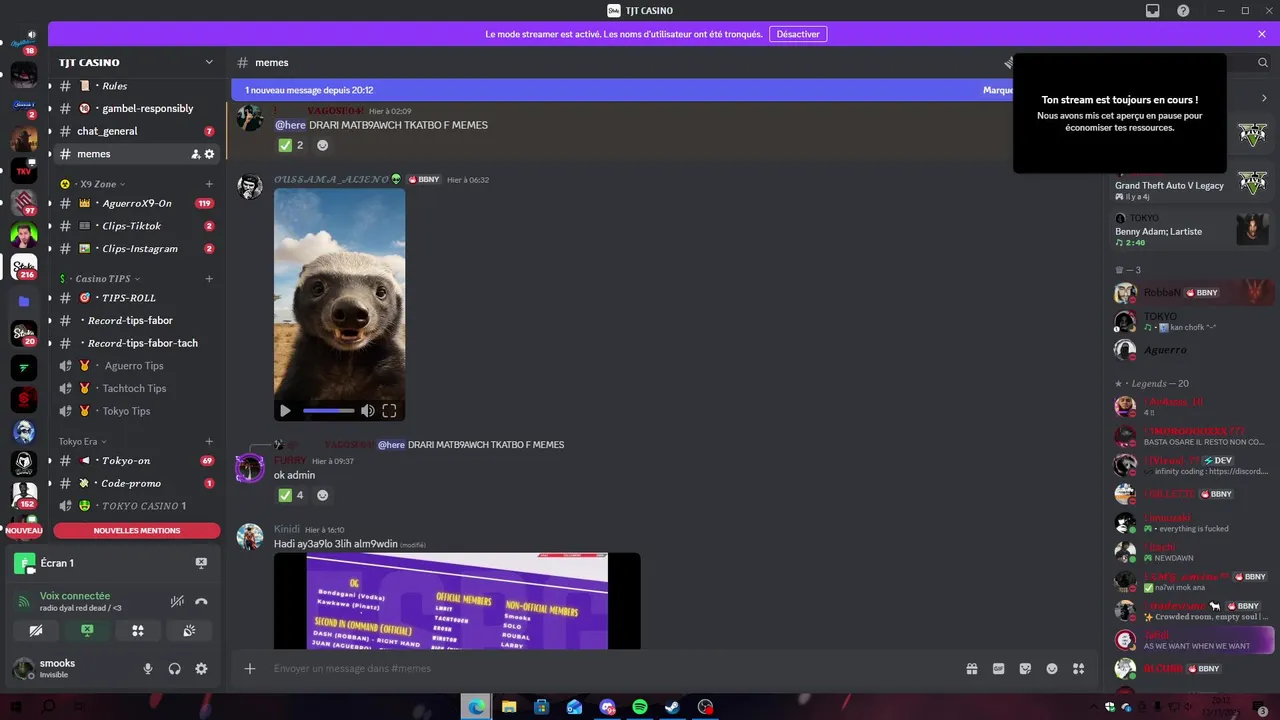Toggle noise suppression in the voice panel

[x=177, y=601]
